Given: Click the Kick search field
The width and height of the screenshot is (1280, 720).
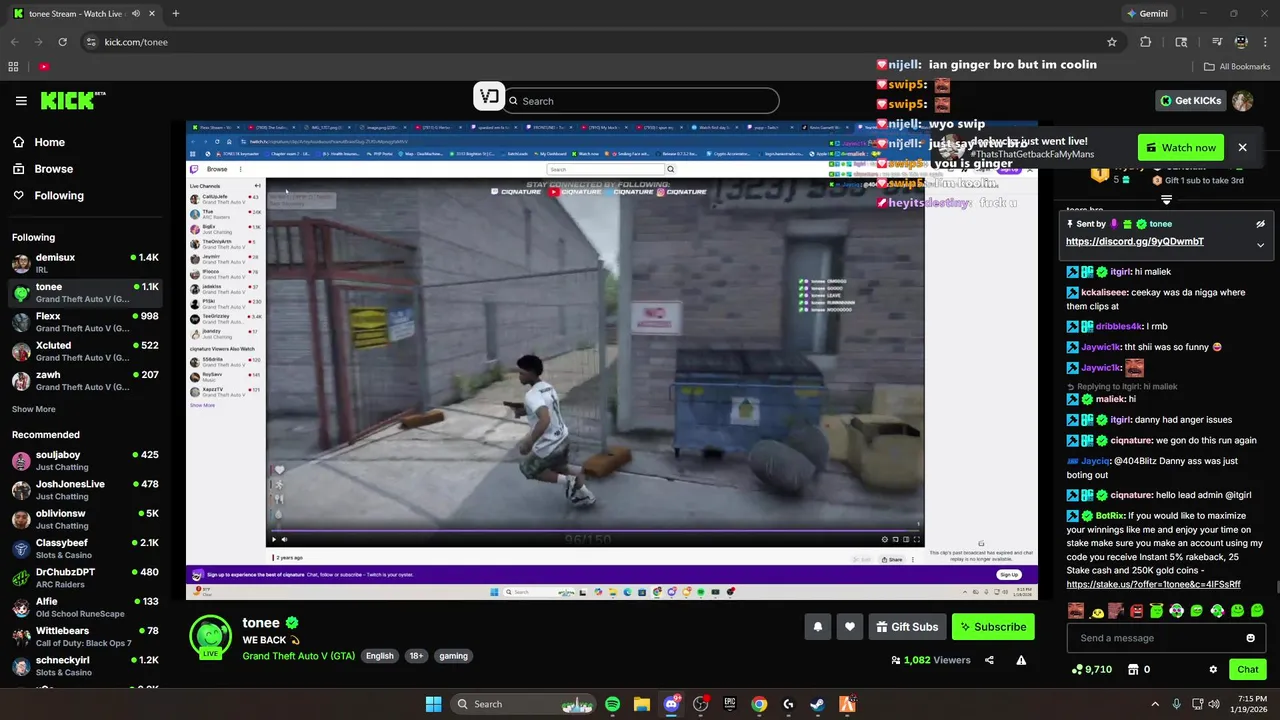Looking at the screenshot, I should coord(640,101).
